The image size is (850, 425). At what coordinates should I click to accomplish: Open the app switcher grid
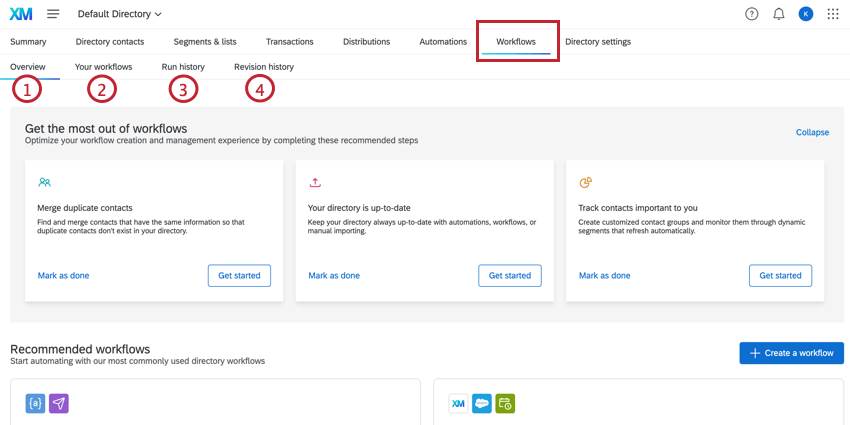(833, 14)
